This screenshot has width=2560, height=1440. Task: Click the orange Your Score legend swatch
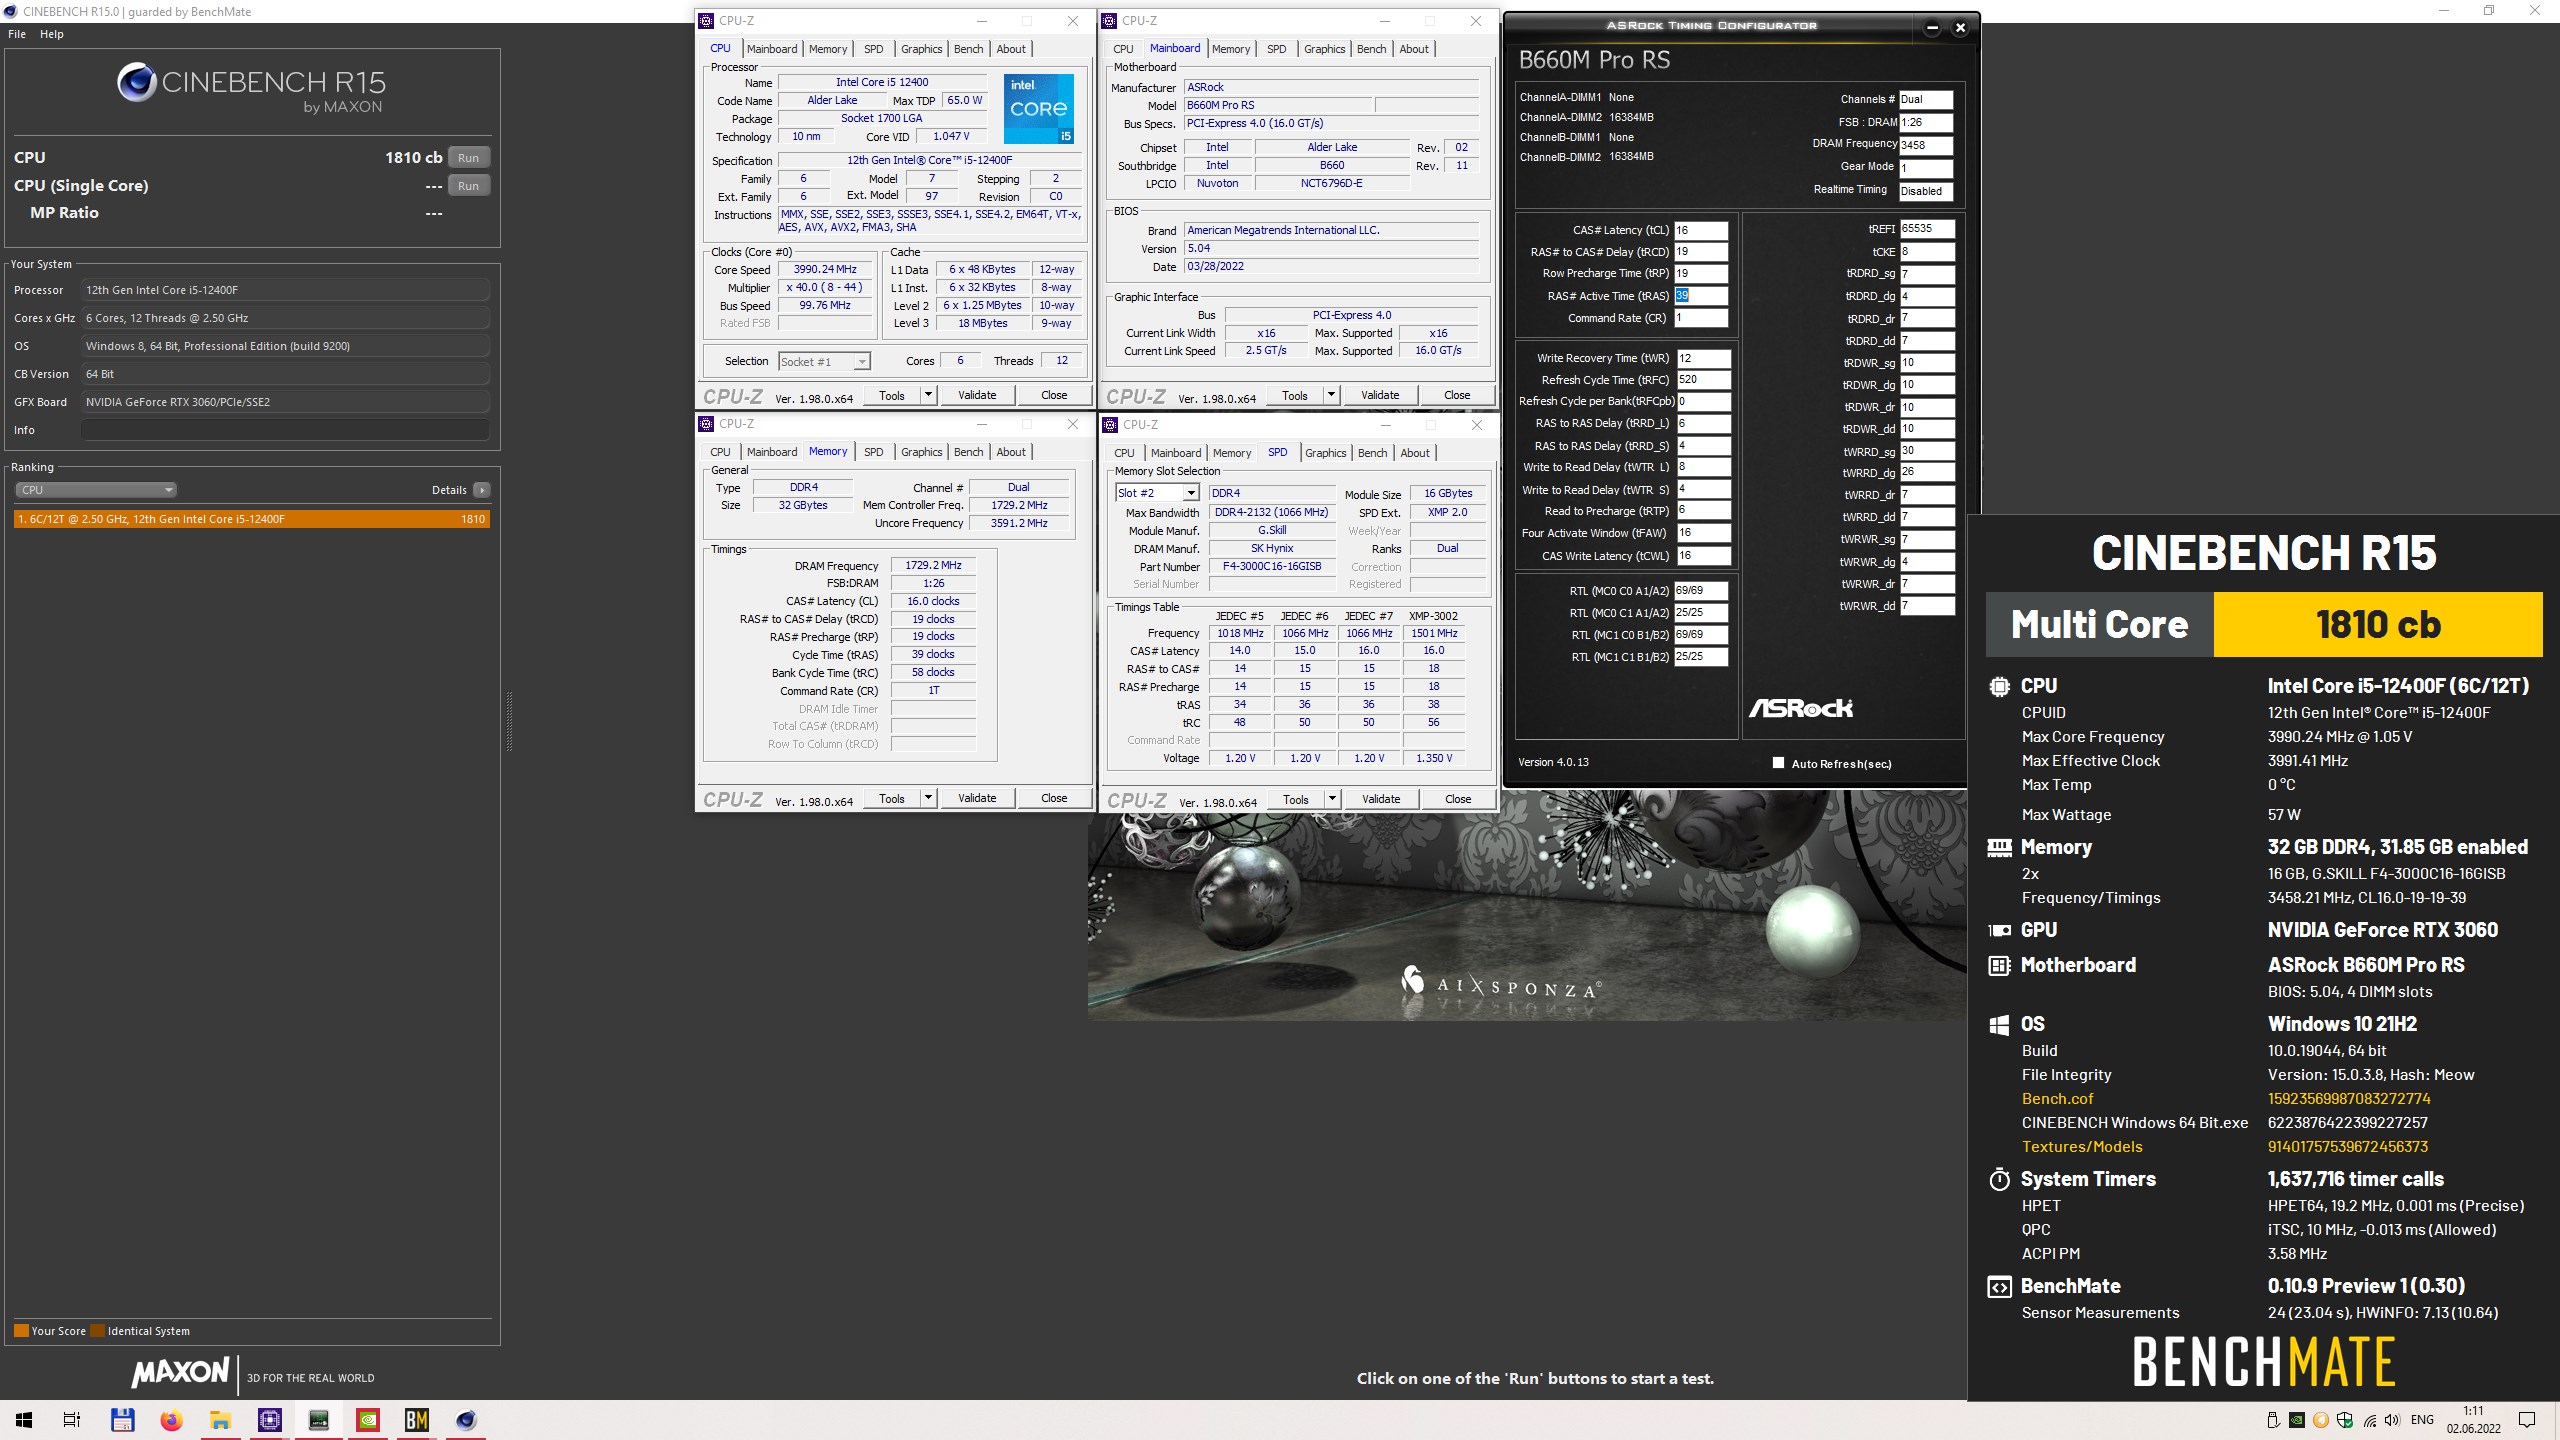tap(21, 1331)
